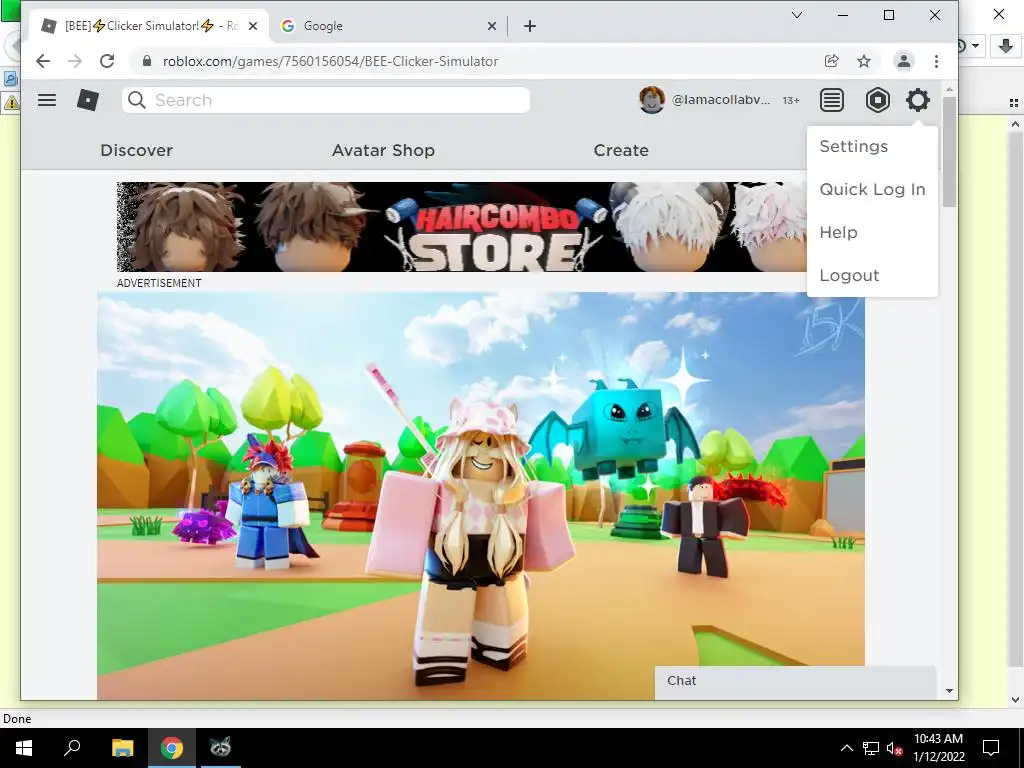Choose Quick Log In from the dropdown
Image resolution: width=1024 pixels, height=768 pixels.
(x=872, y=189)
